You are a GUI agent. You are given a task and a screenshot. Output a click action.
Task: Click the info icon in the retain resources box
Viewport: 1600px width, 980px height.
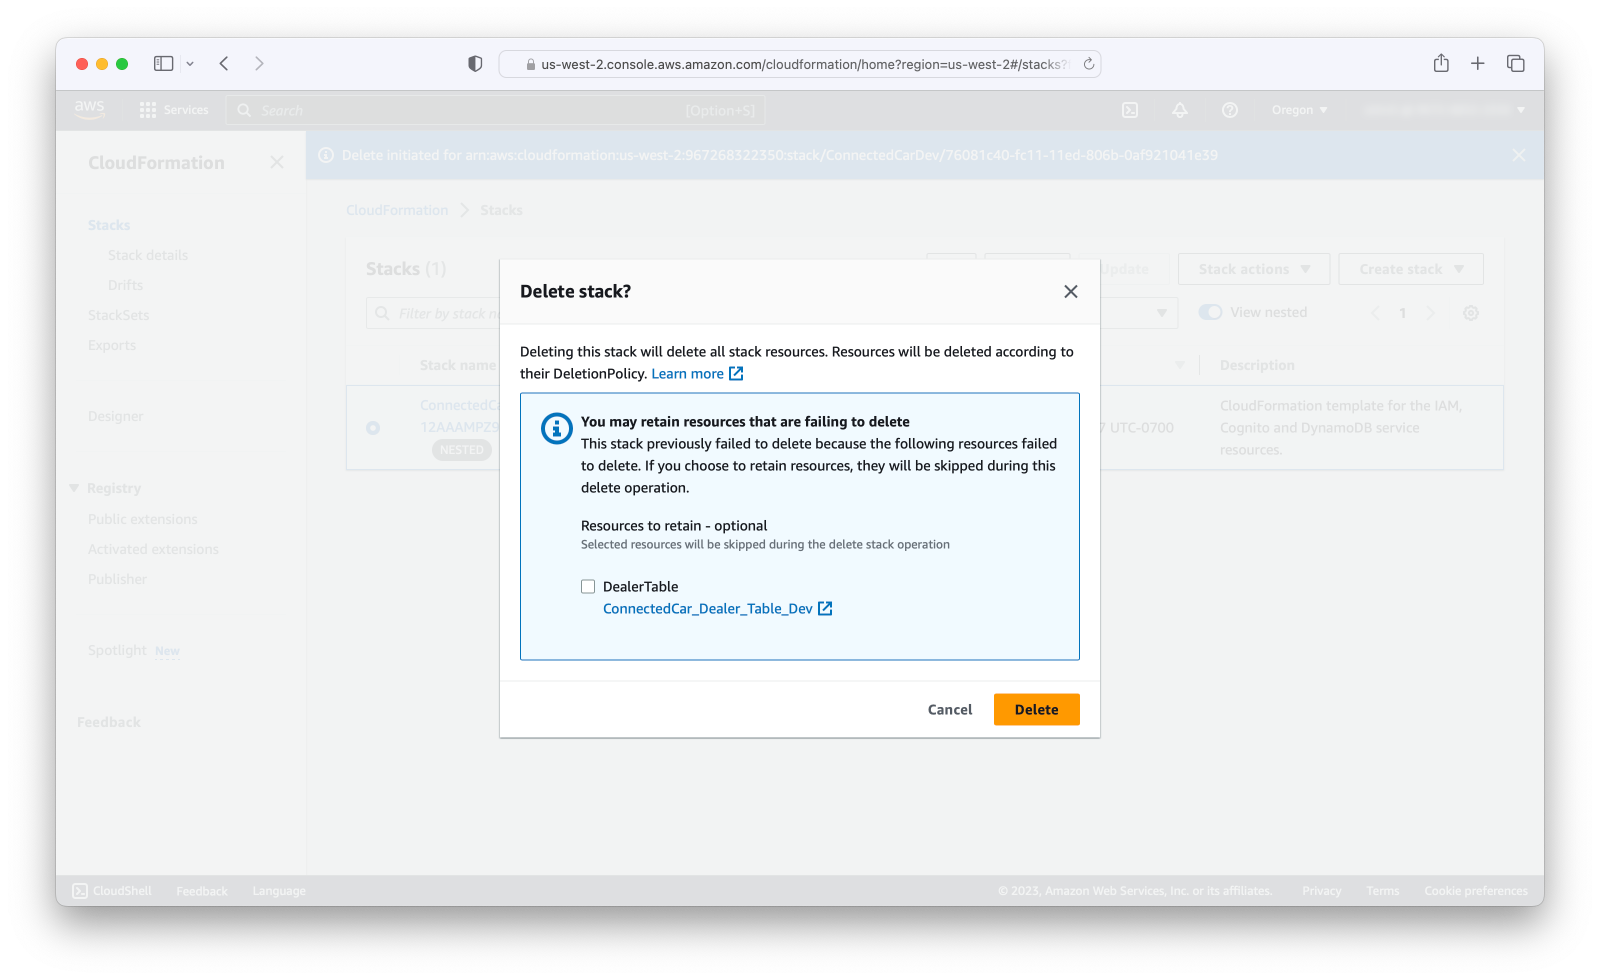click(556, 428)
